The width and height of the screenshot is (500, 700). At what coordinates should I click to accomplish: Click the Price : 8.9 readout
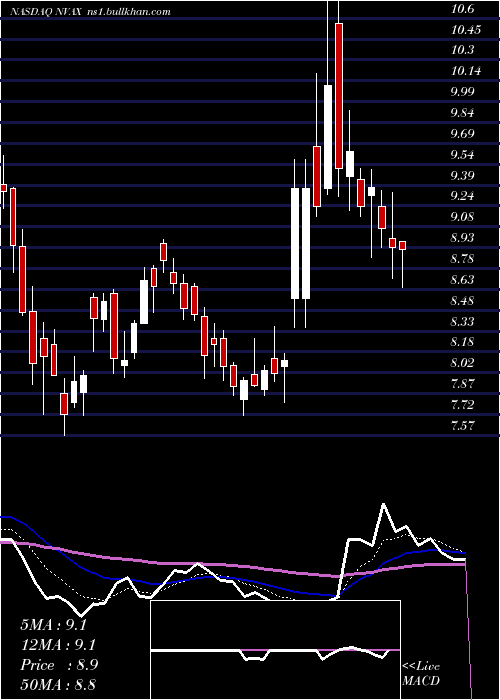pyautogui.click(x=59, y=665)
